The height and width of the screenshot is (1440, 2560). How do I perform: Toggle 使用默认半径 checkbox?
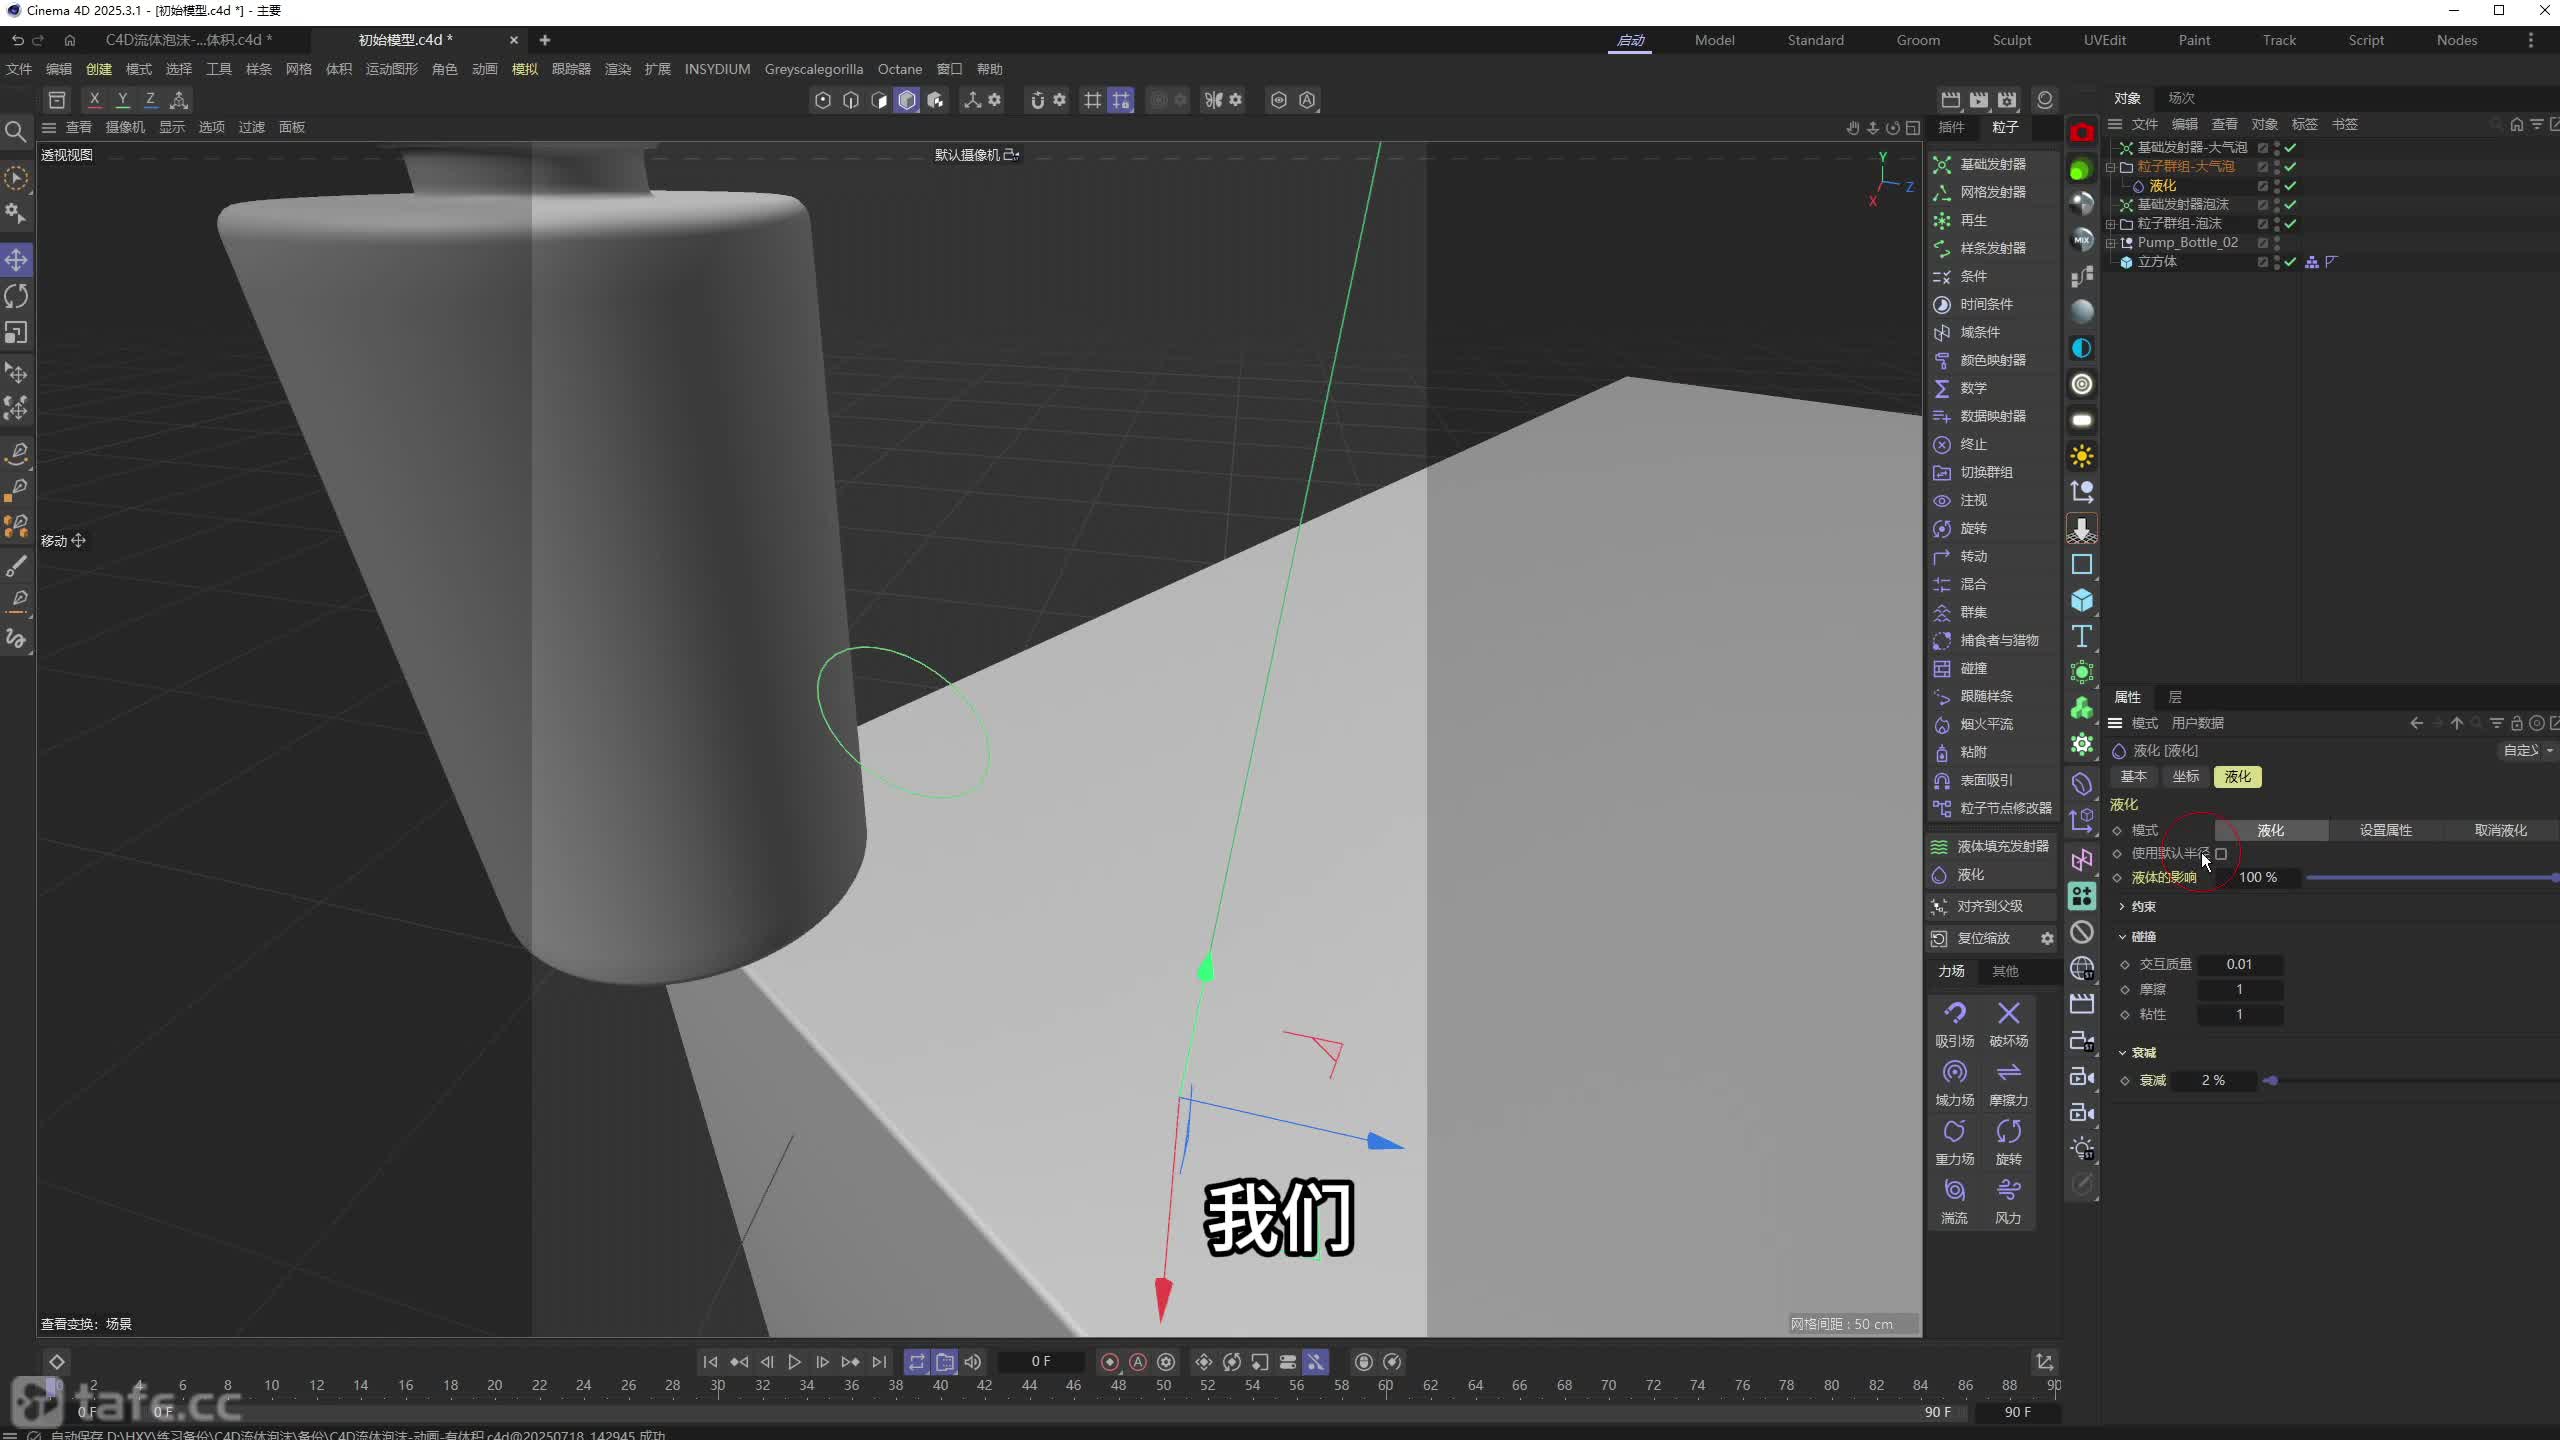tap(2221, 854)
